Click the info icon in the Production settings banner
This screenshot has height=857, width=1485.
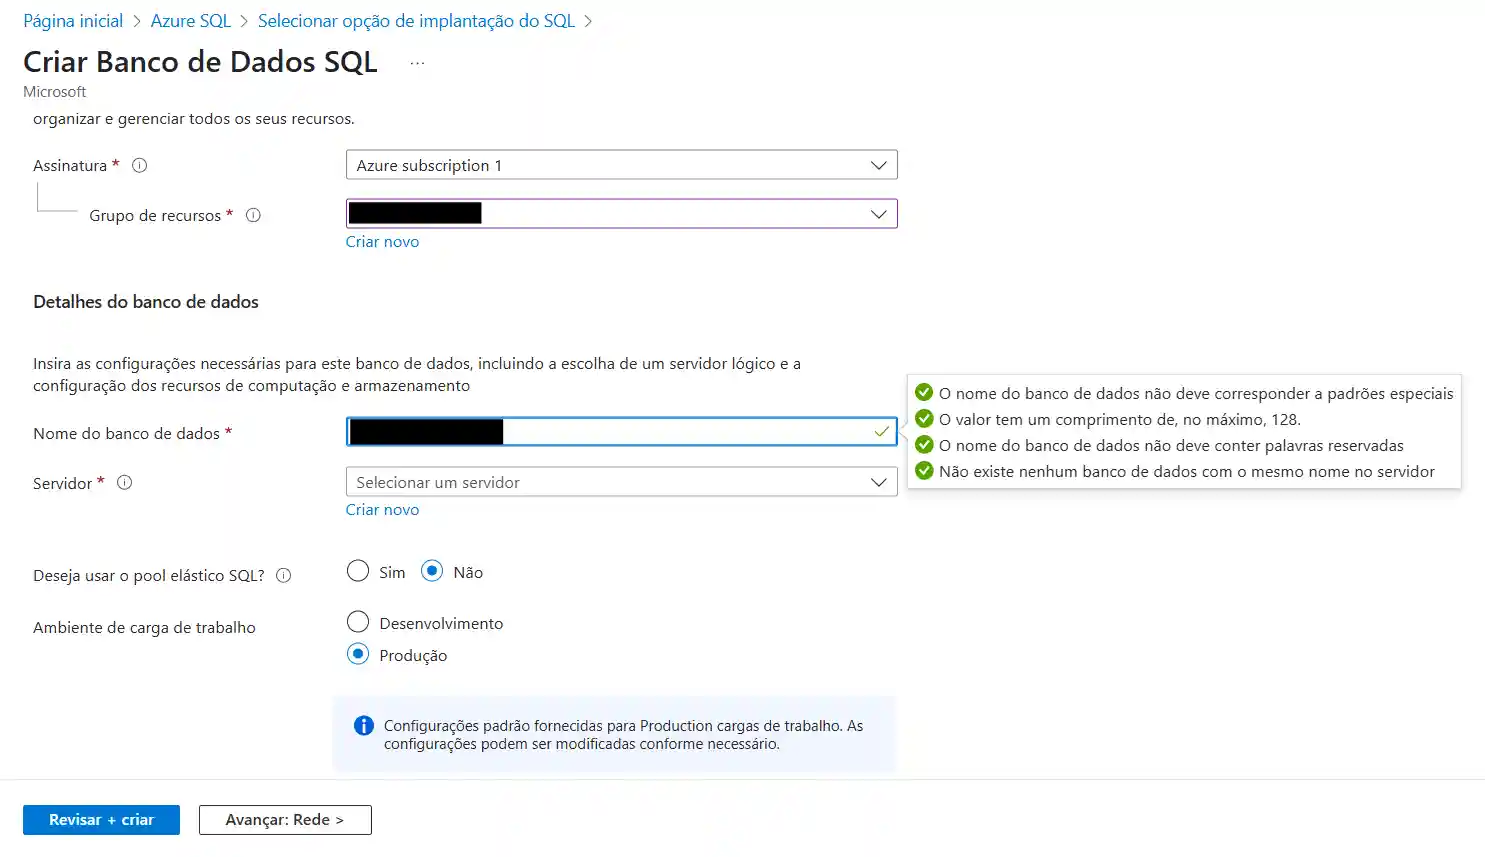(x=363, y=725)
